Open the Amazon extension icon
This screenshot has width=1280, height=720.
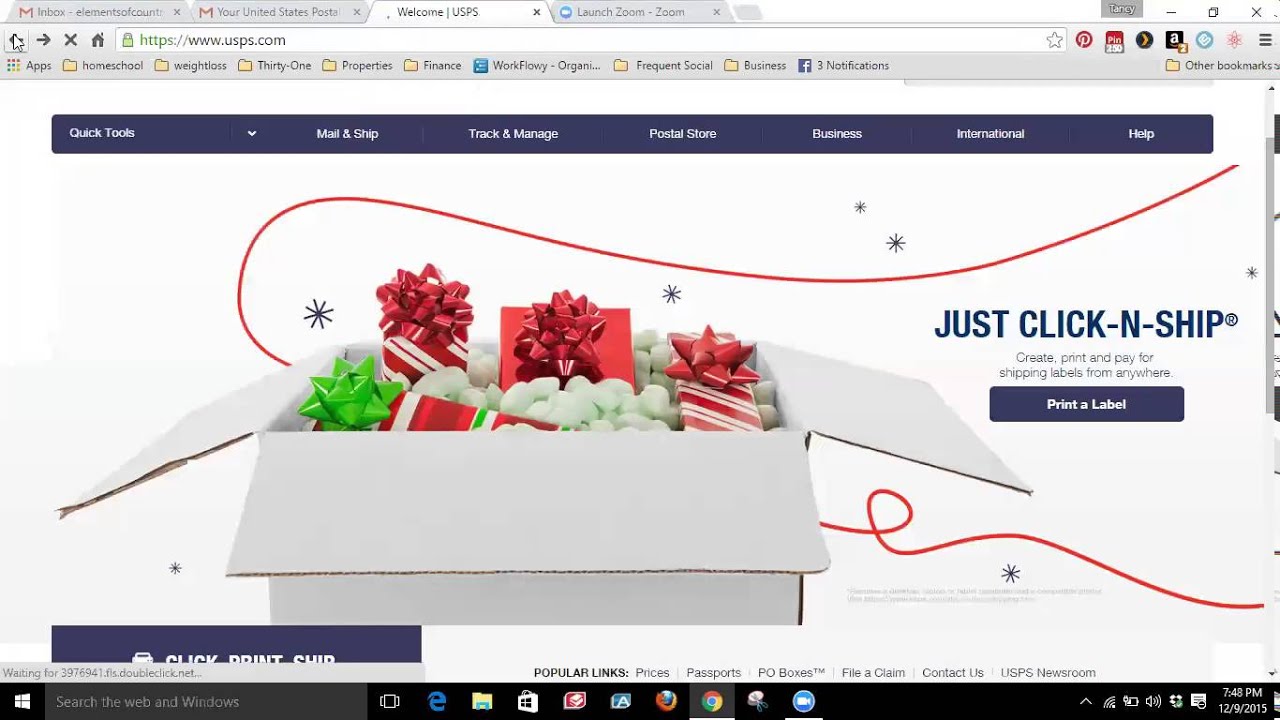pos(1175,40)
